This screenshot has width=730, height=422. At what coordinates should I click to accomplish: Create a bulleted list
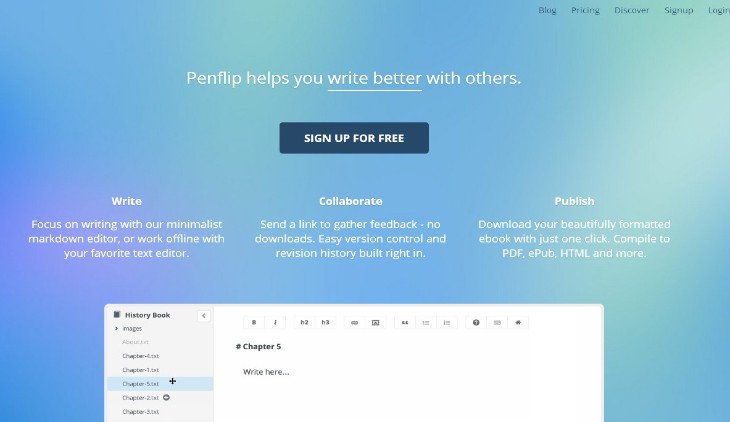[x=426, y=322]
